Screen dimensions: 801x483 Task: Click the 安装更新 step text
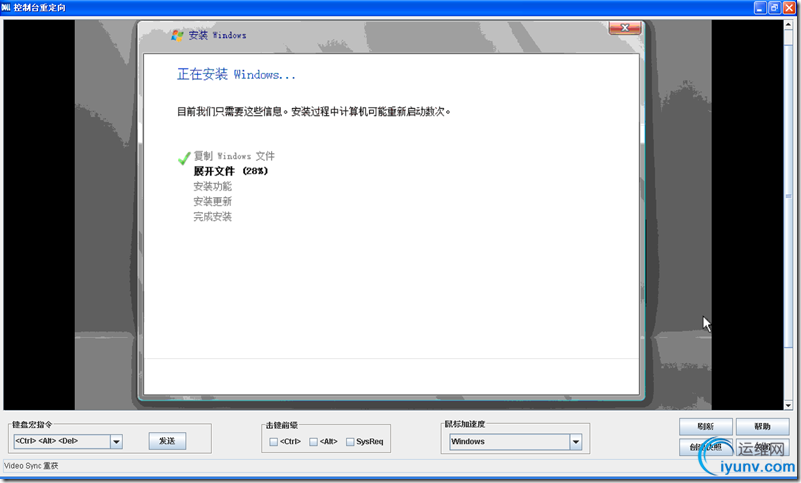click(x=213, y=201)
